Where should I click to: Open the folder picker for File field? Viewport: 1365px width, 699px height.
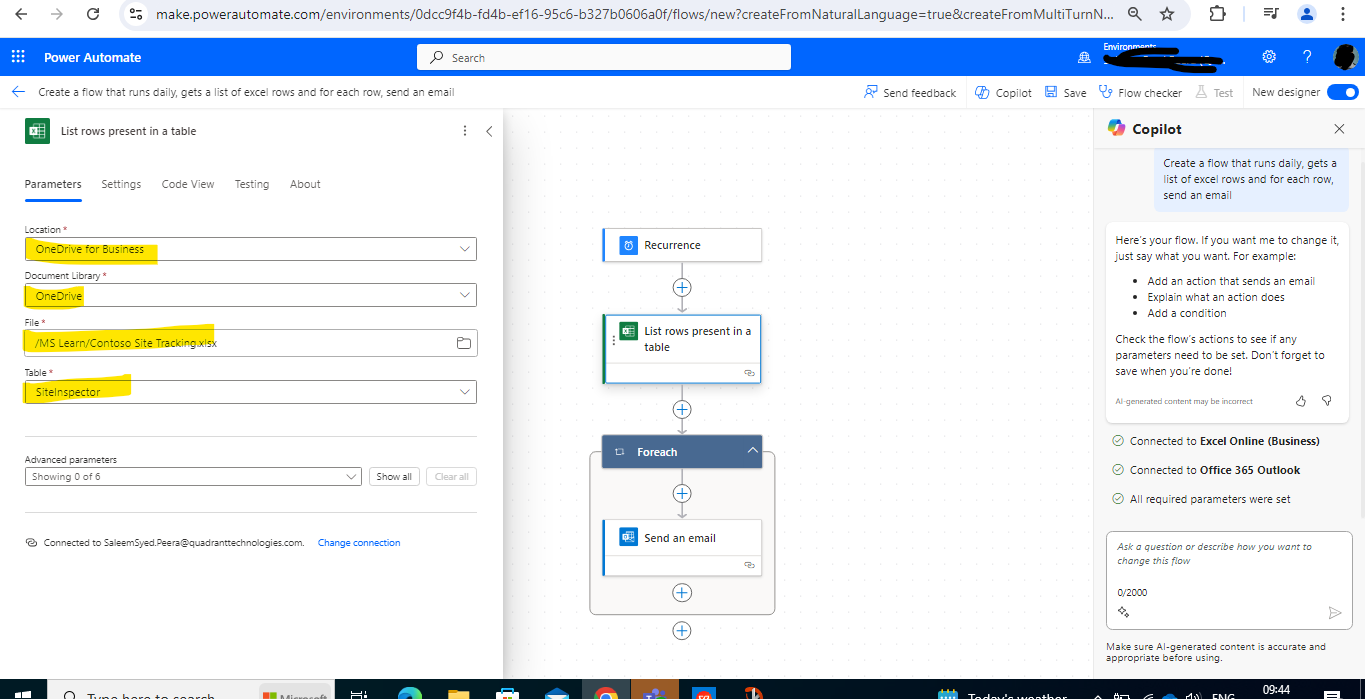click(463, 343)
